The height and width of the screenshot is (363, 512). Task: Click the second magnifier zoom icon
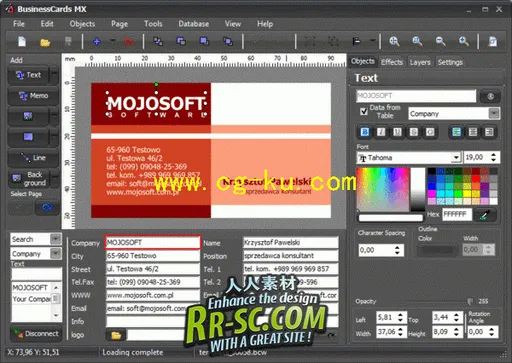(x=417, y=41)
